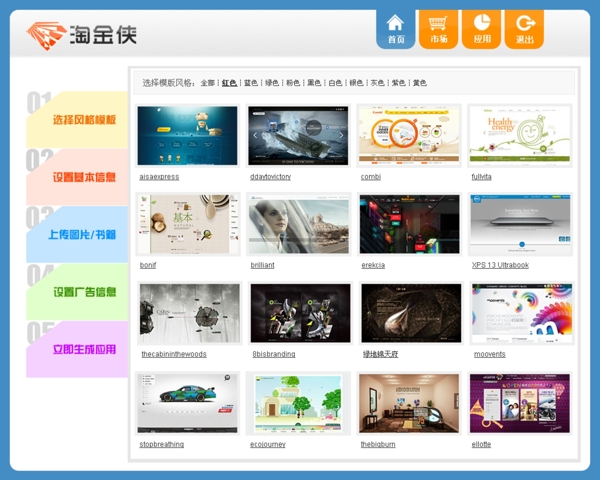Click the combi text link

tap(371, 177)
